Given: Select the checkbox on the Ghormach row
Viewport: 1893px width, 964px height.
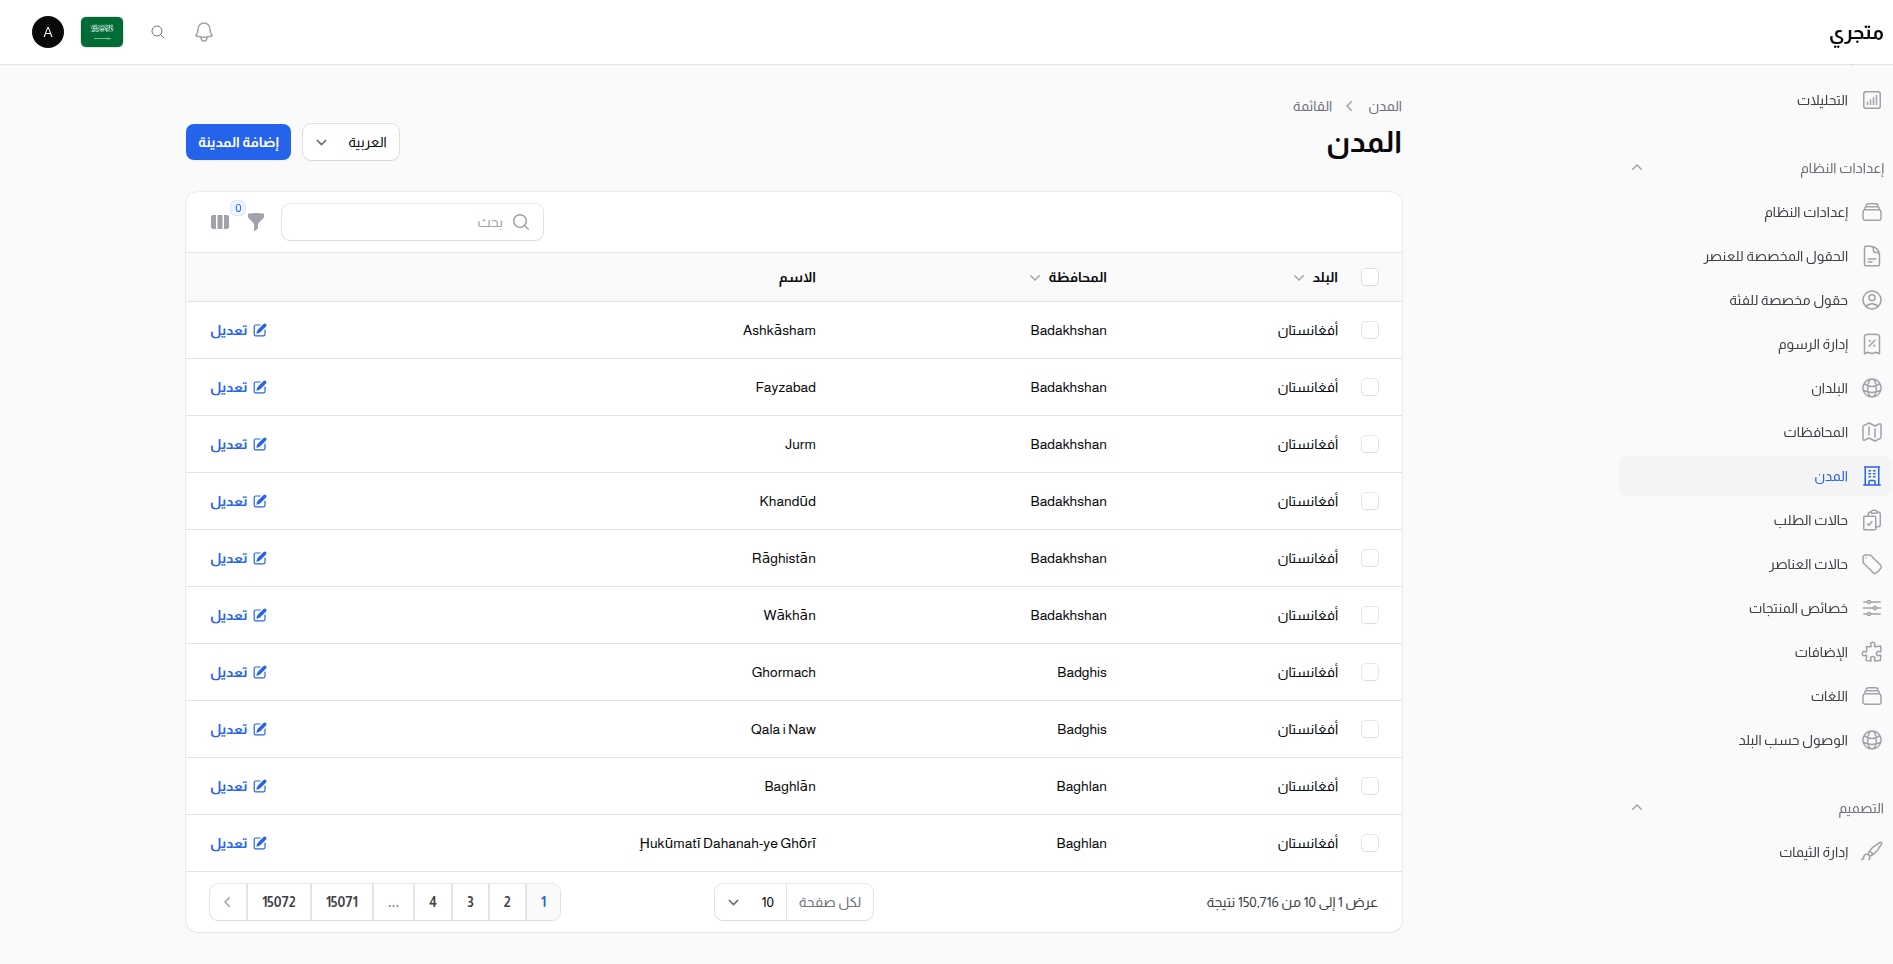Looking at the screenshot, I should [1370, 672].
